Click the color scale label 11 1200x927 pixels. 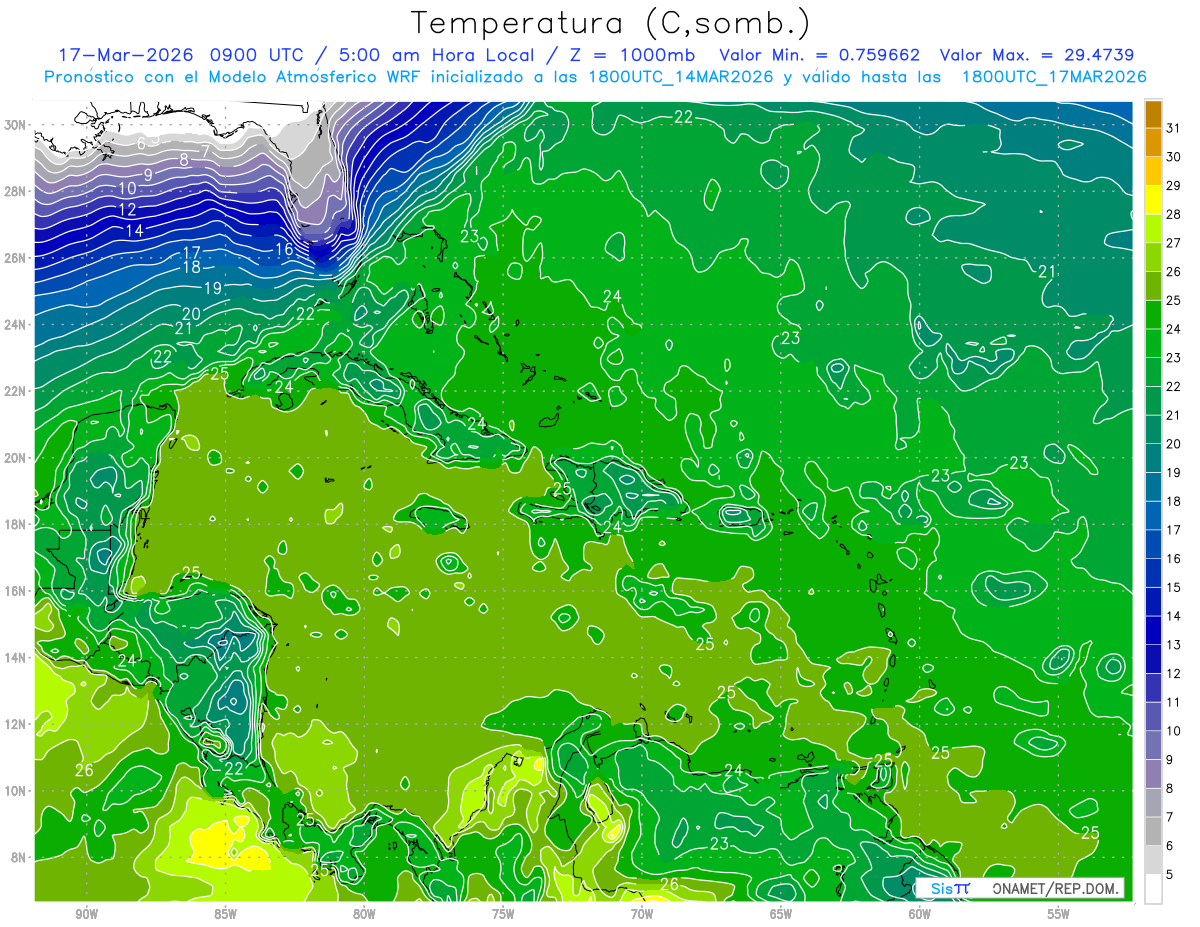(1174, 702)
